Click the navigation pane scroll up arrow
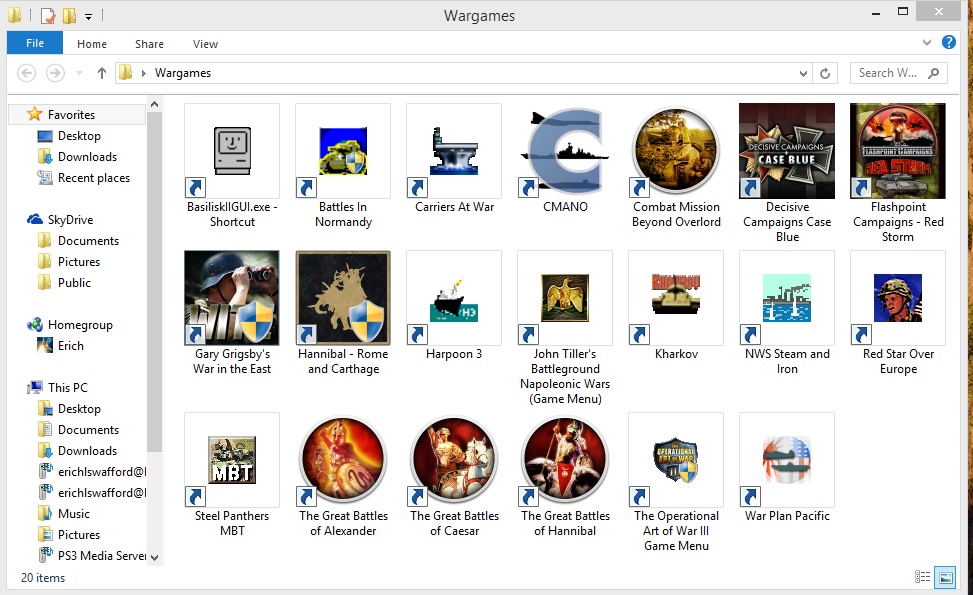This screenshot has width=973, height=595. pos(155,104)
